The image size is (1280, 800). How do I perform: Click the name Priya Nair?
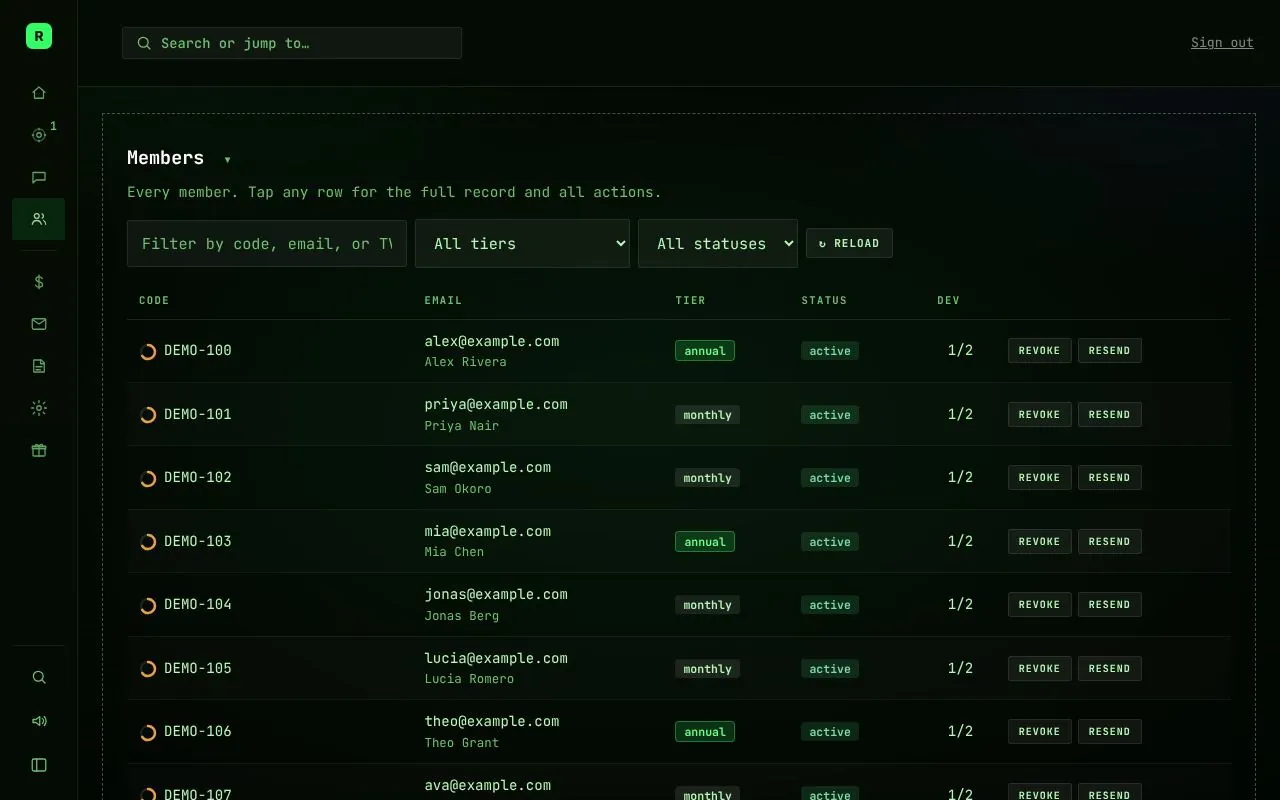coord(461,425)
